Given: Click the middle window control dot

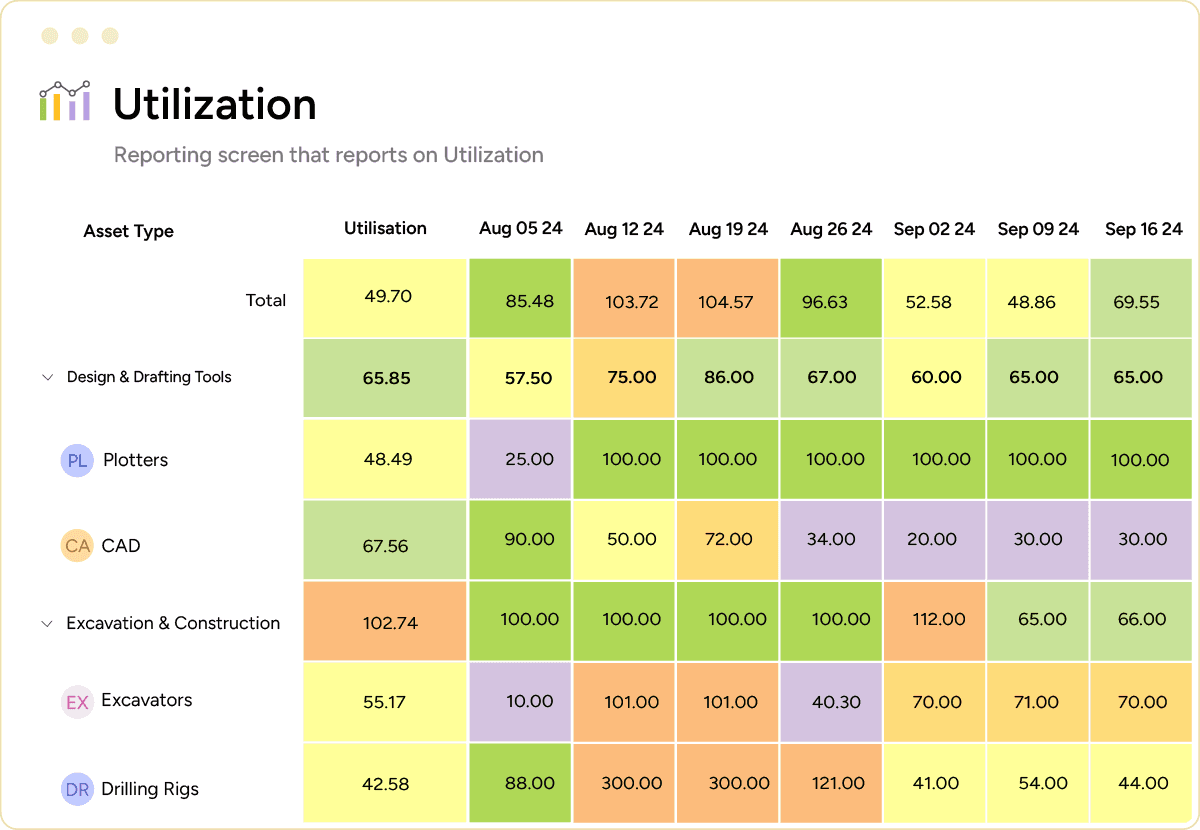Looking at the screenshot, I should pyautogui.click(x=78, y=35).
